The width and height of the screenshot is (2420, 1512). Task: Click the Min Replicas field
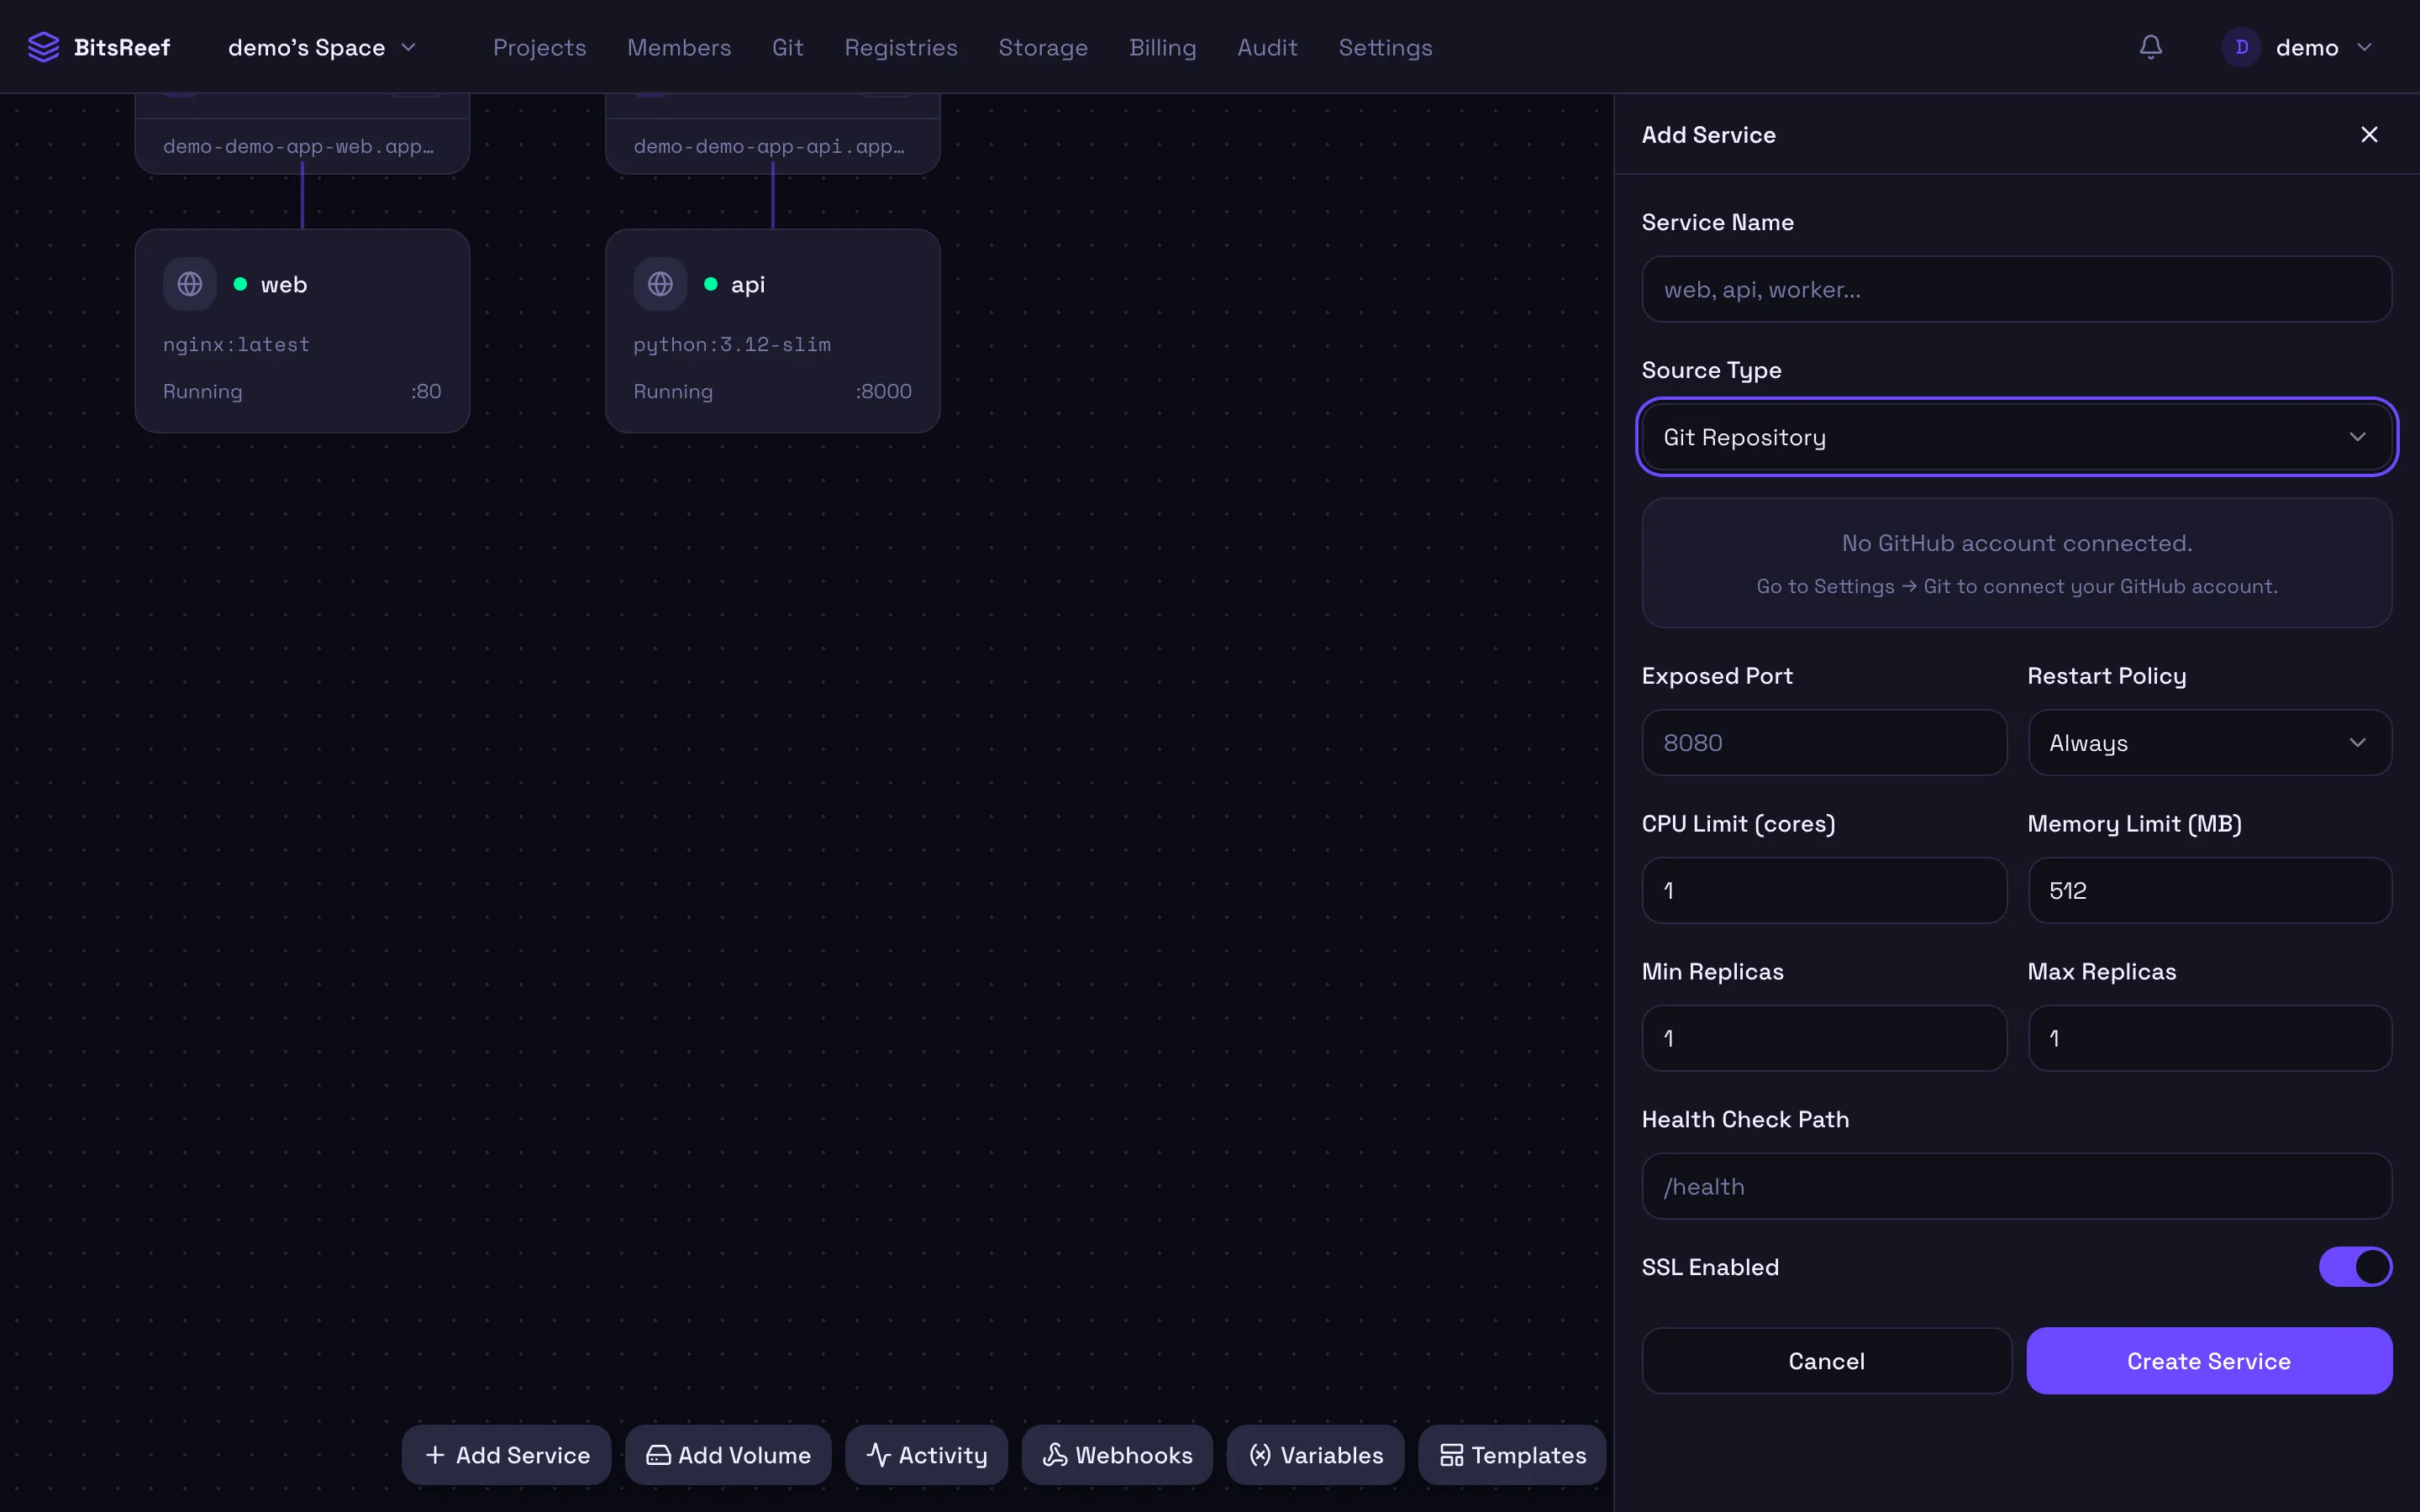coord(1824,1038)
